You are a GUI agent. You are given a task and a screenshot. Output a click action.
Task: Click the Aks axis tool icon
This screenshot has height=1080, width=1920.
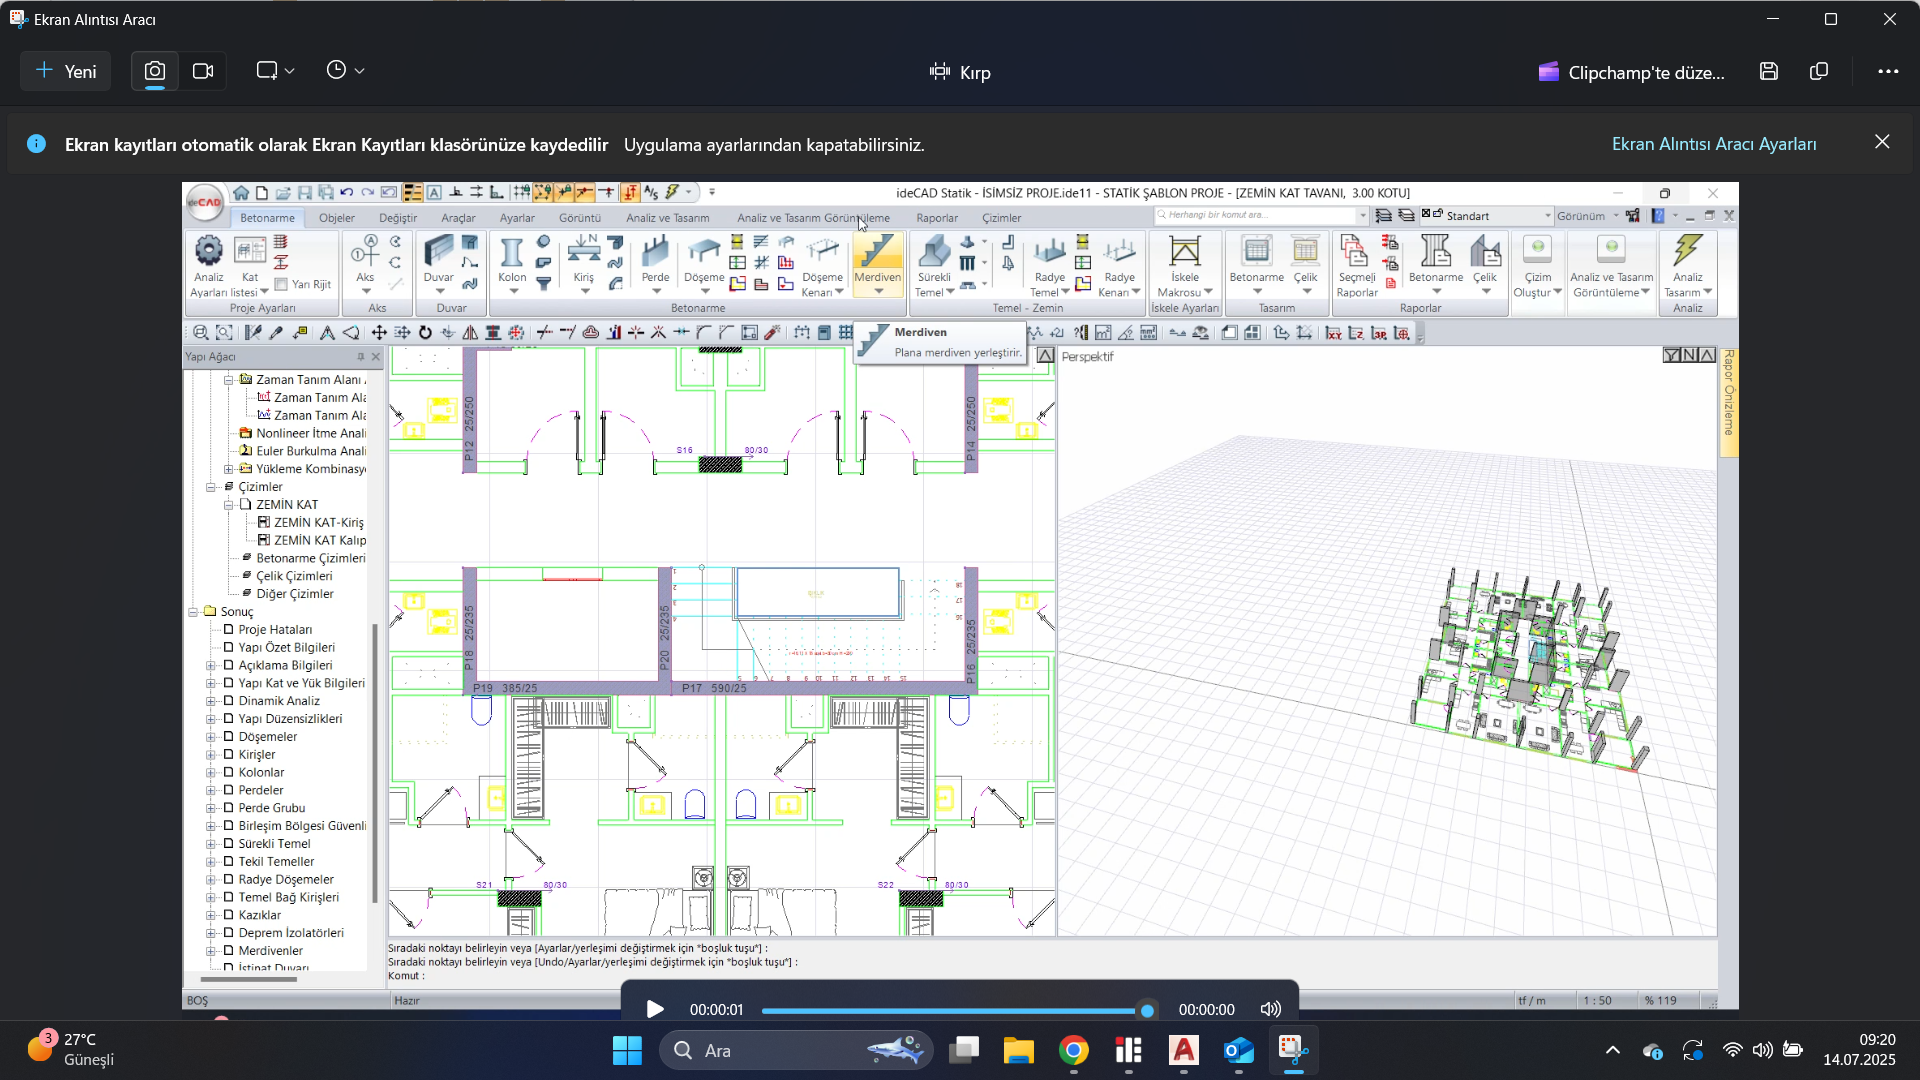[365, 252]
